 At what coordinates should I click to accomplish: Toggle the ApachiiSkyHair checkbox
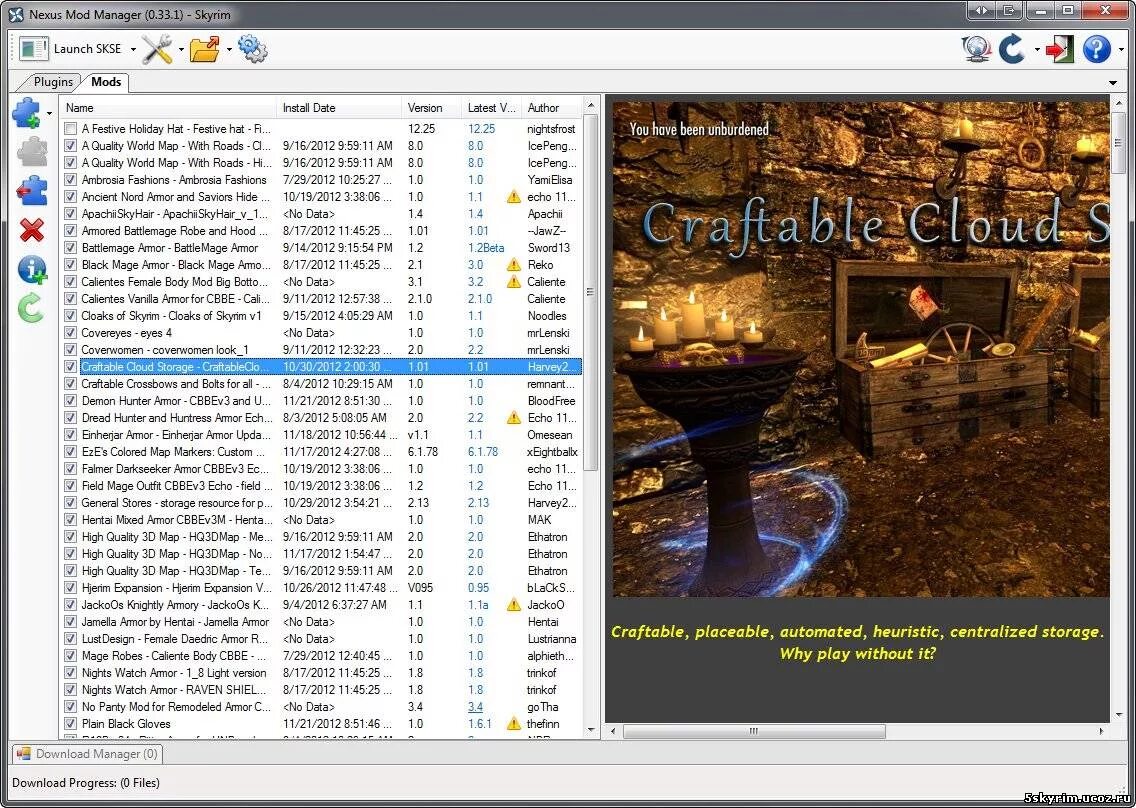pos(70,214)
